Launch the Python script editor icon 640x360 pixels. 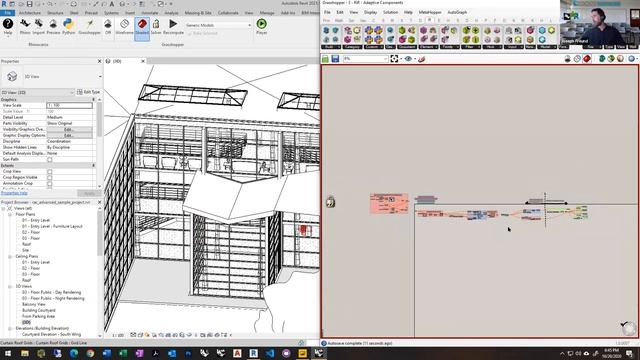point(69,27)
